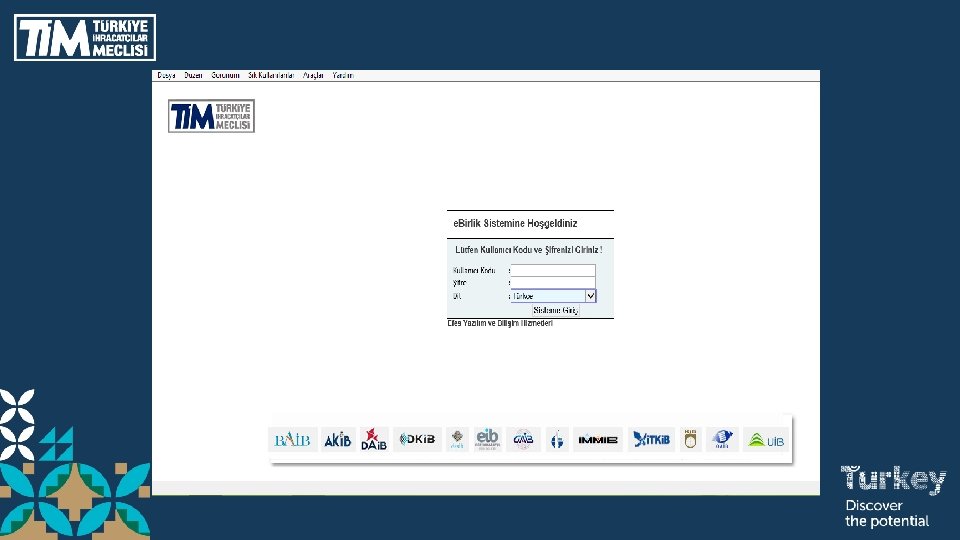
Task: Click the AKİB union logo
Action: (x=338, y=439)
